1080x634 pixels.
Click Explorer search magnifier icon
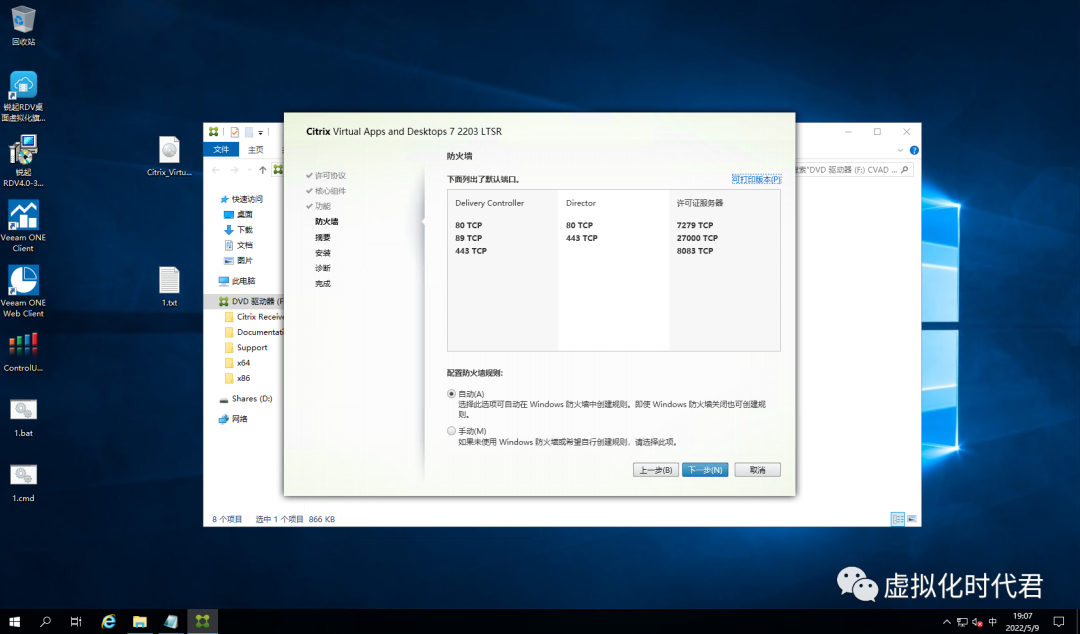tap(904, 170)
